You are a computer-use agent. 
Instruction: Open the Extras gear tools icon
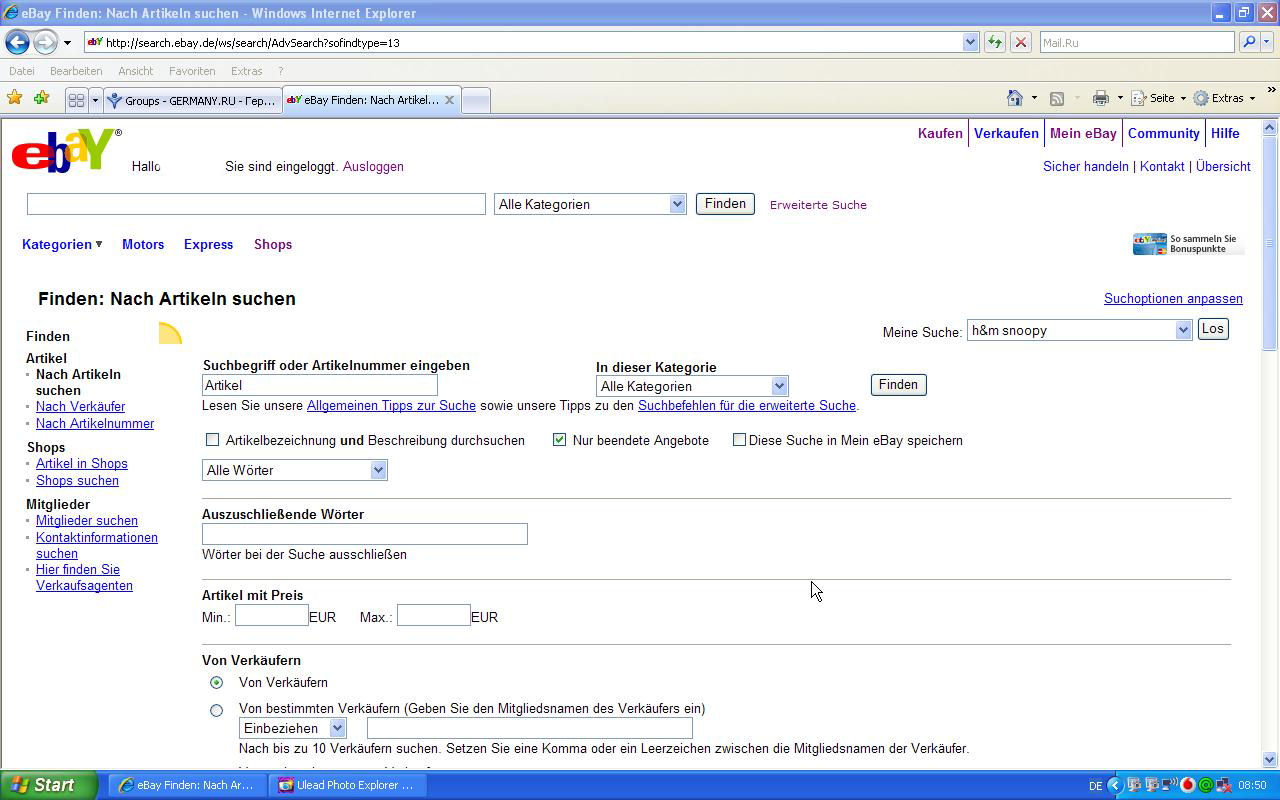1201,98
